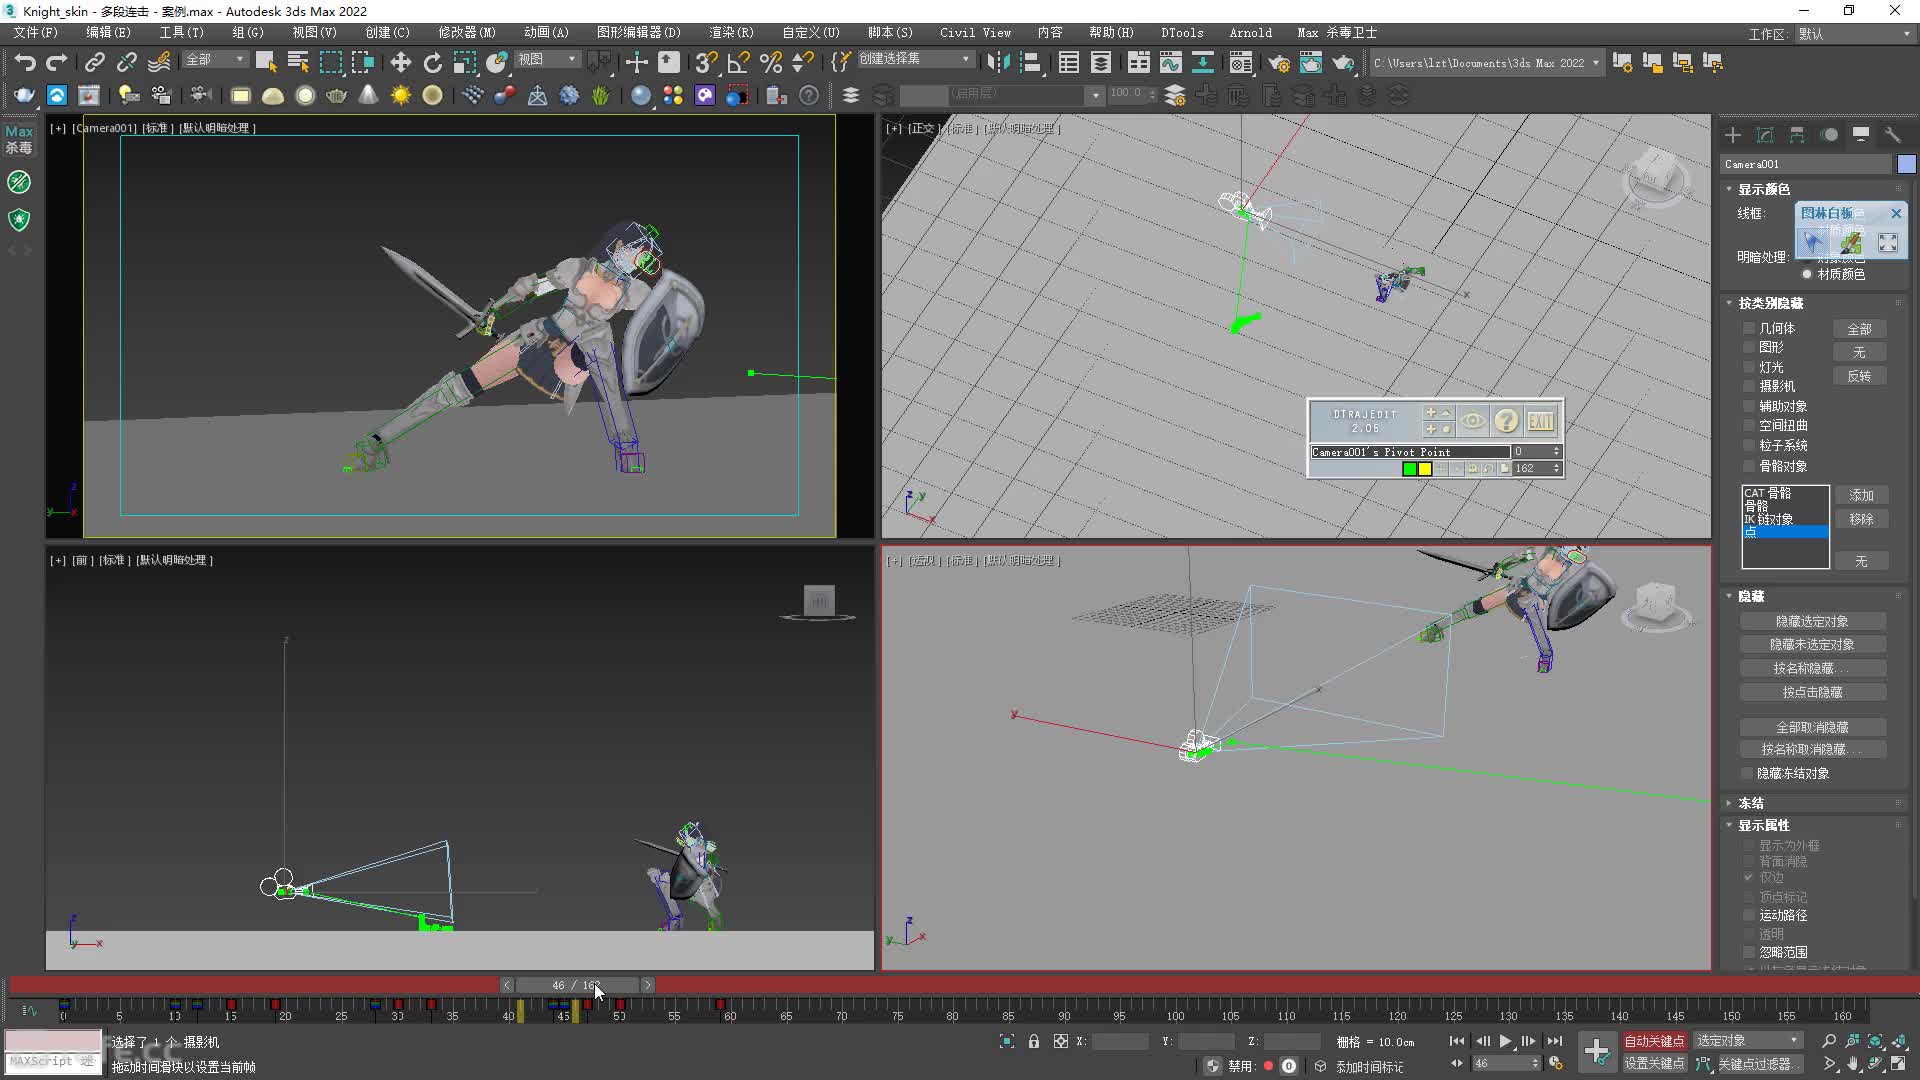
Task: Toggle the Percent Snap icon
Action: tap(770, 62)
